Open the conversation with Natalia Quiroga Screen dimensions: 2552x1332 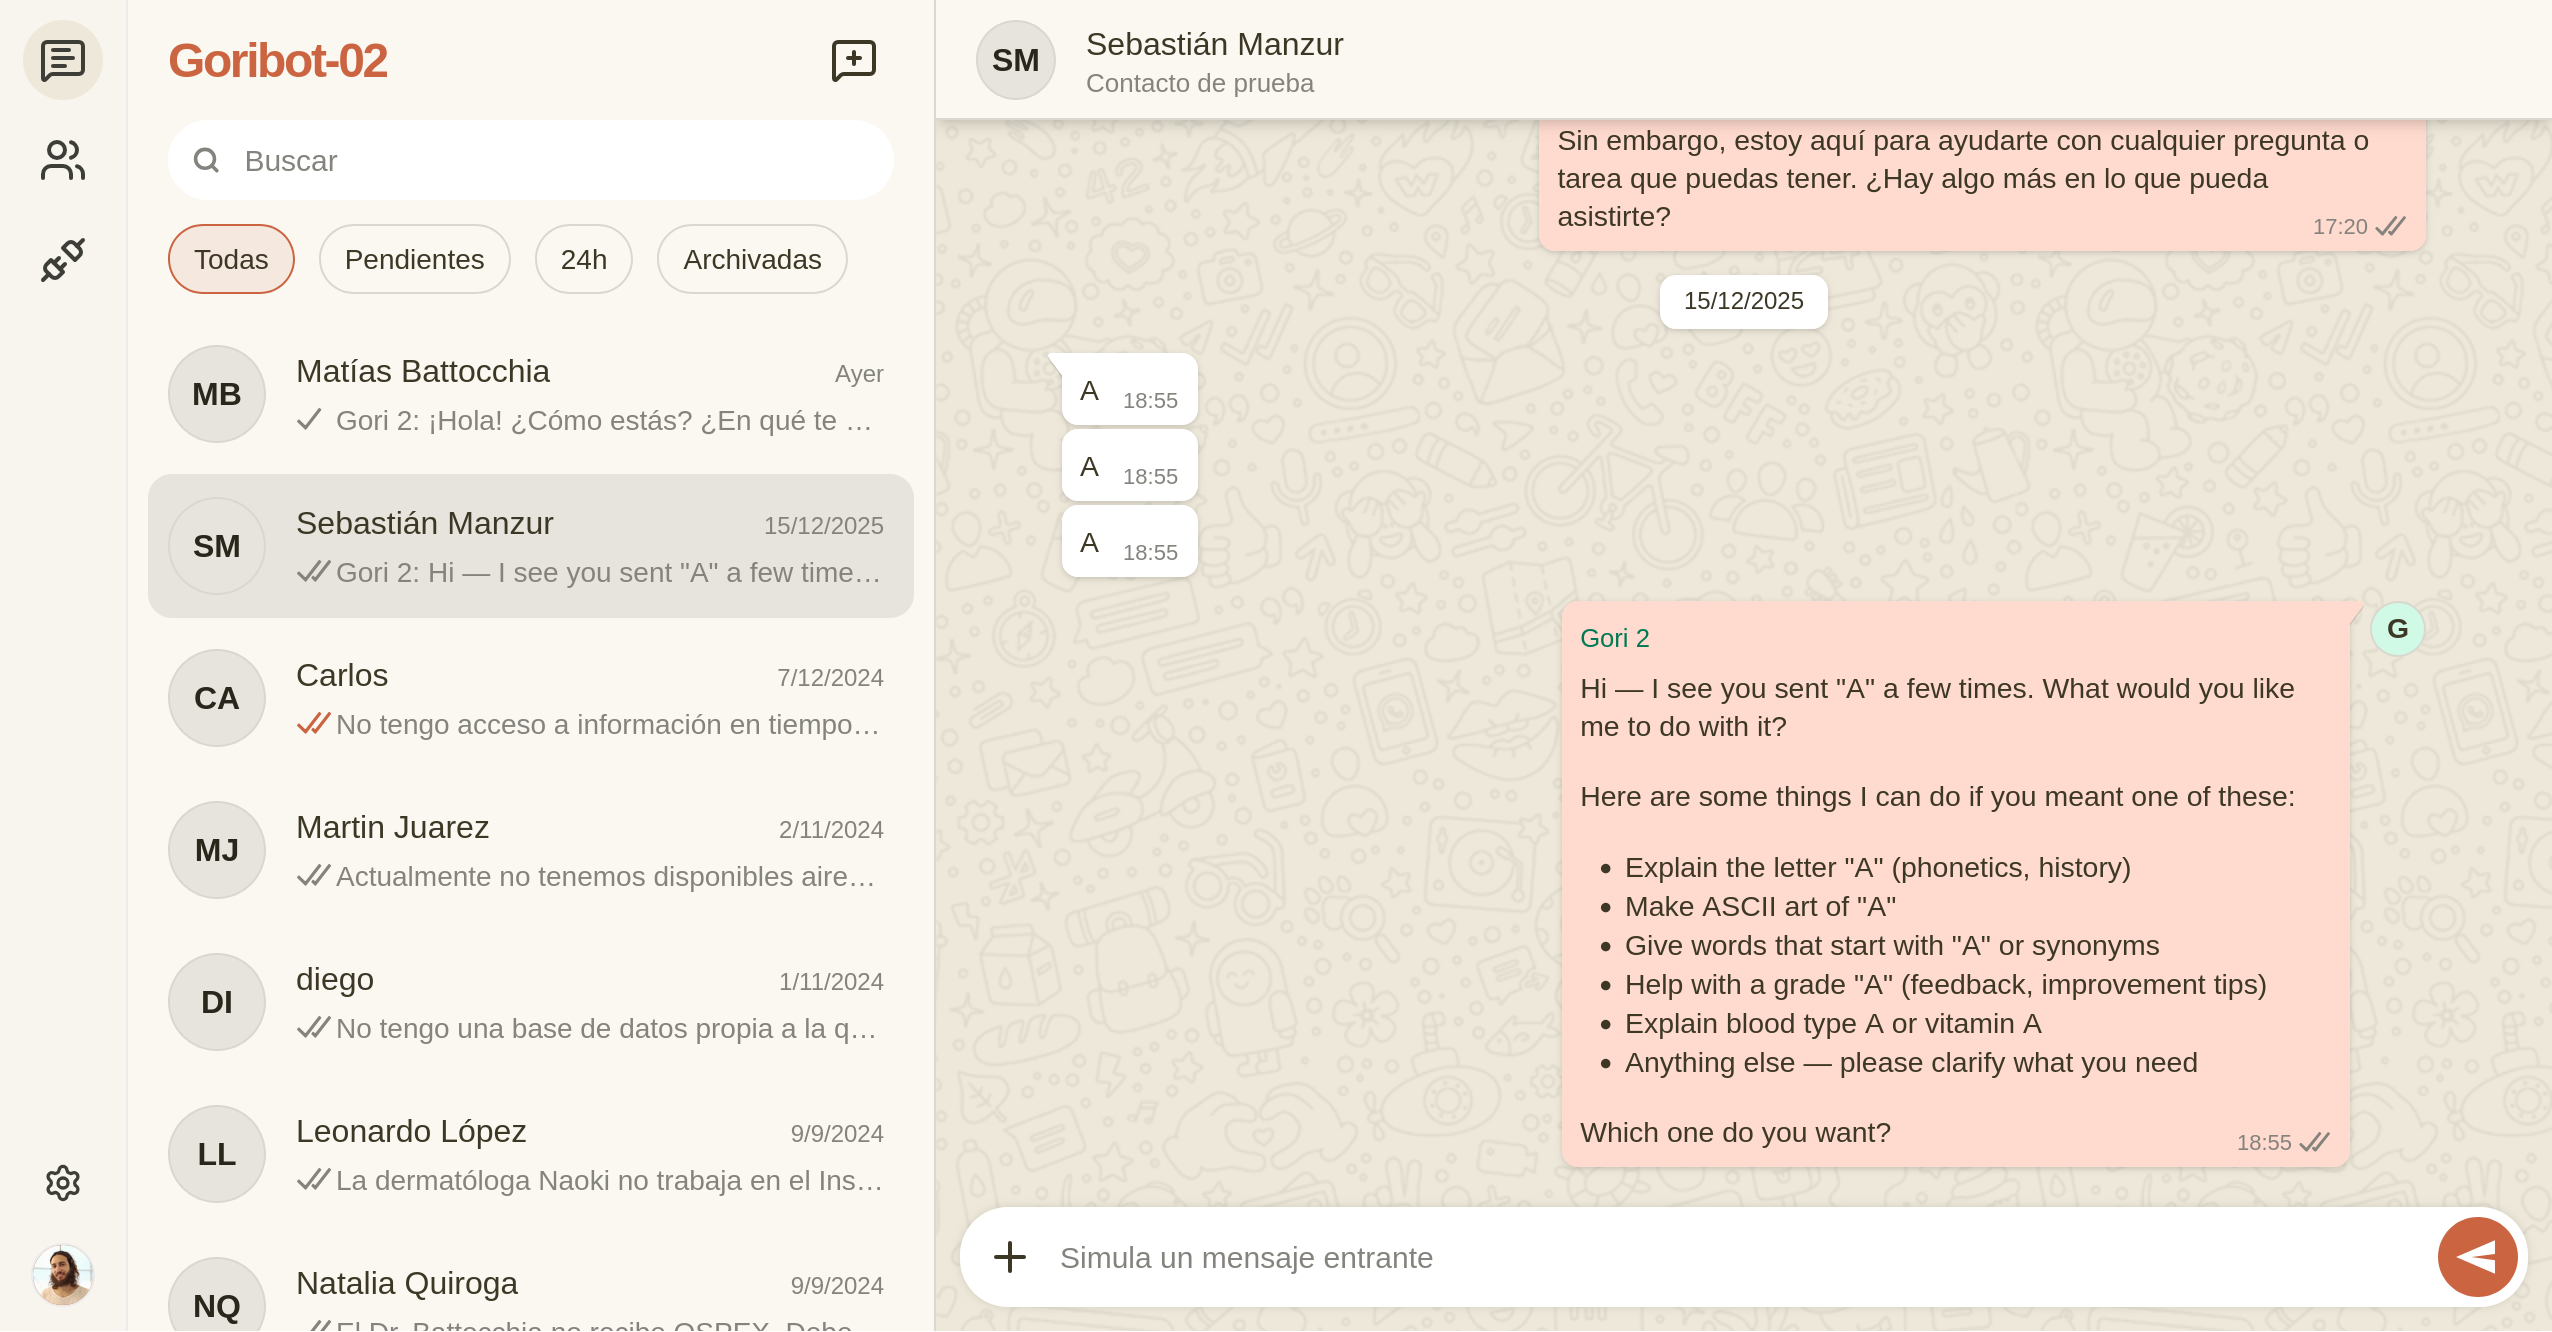point(531,1290)
